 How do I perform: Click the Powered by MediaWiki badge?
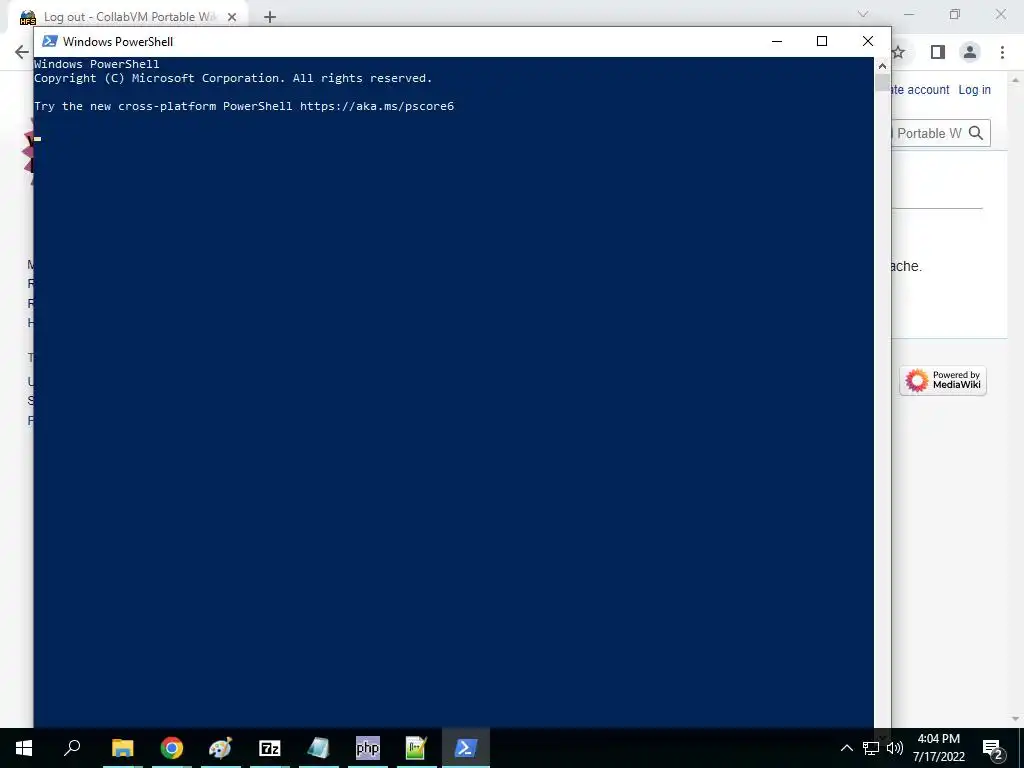[943, 380]
